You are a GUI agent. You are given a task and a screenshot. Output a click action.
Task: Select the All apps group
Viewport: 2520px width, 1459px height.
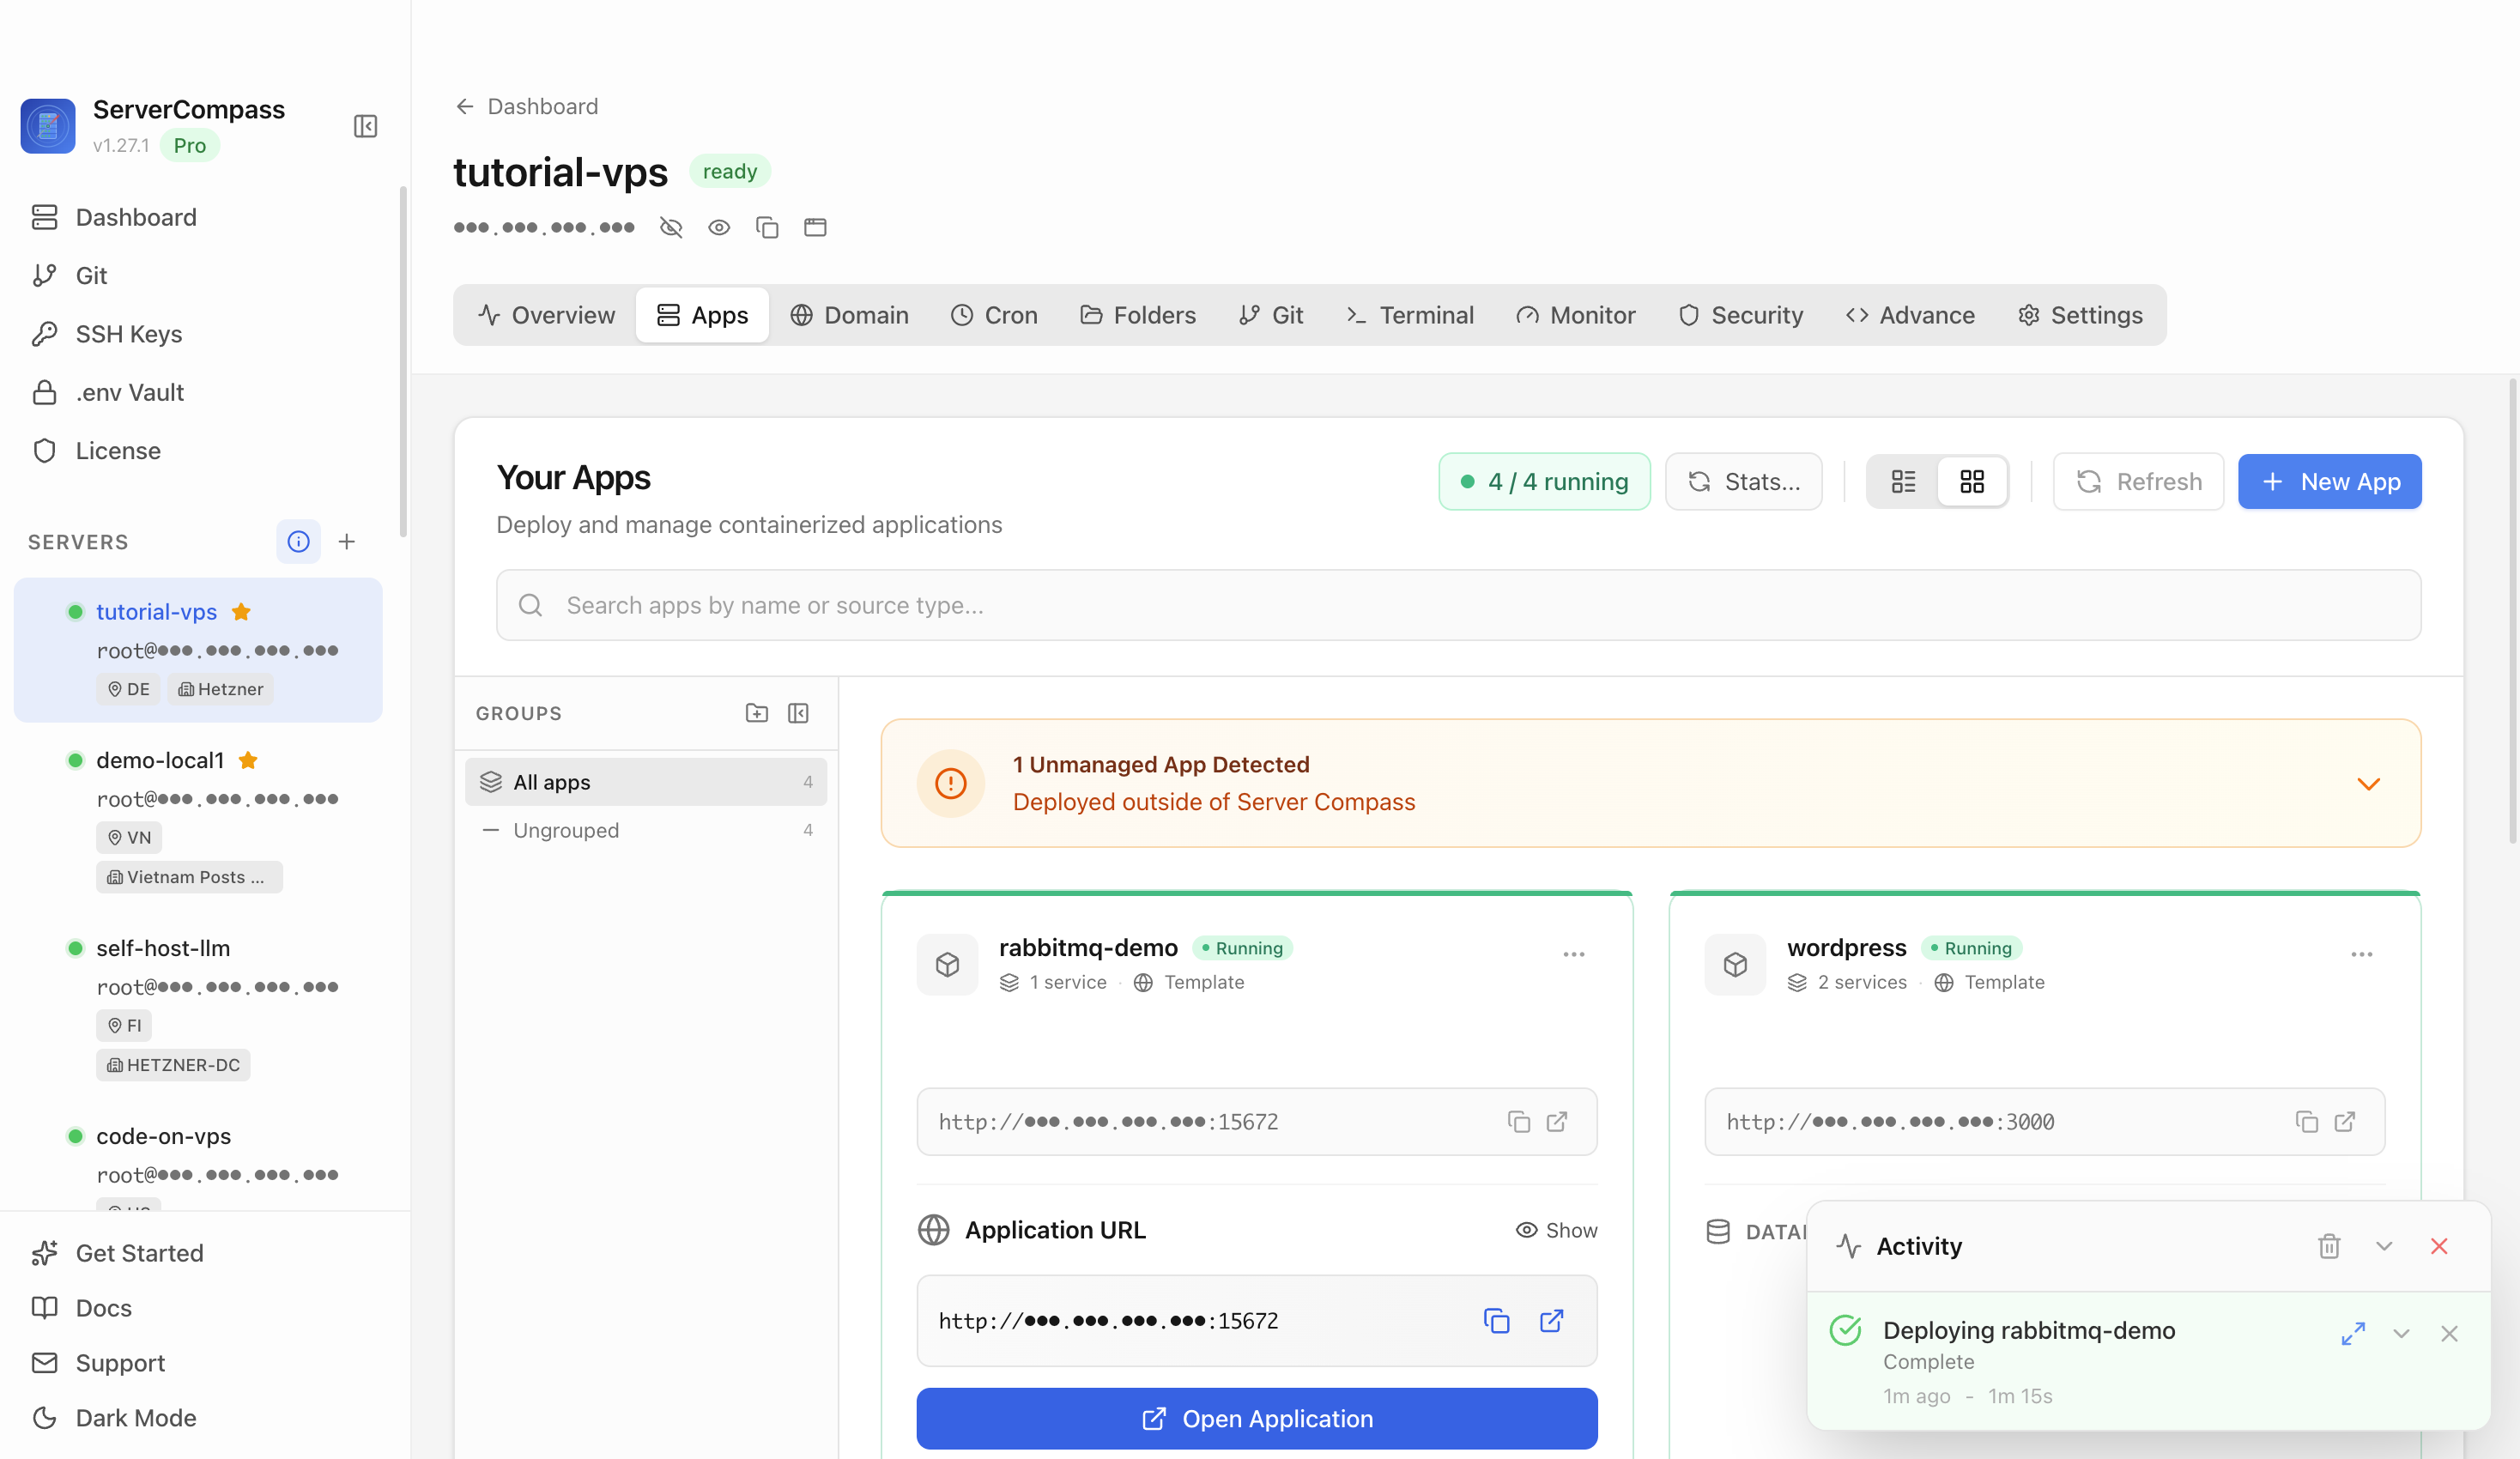coord(646,782)
